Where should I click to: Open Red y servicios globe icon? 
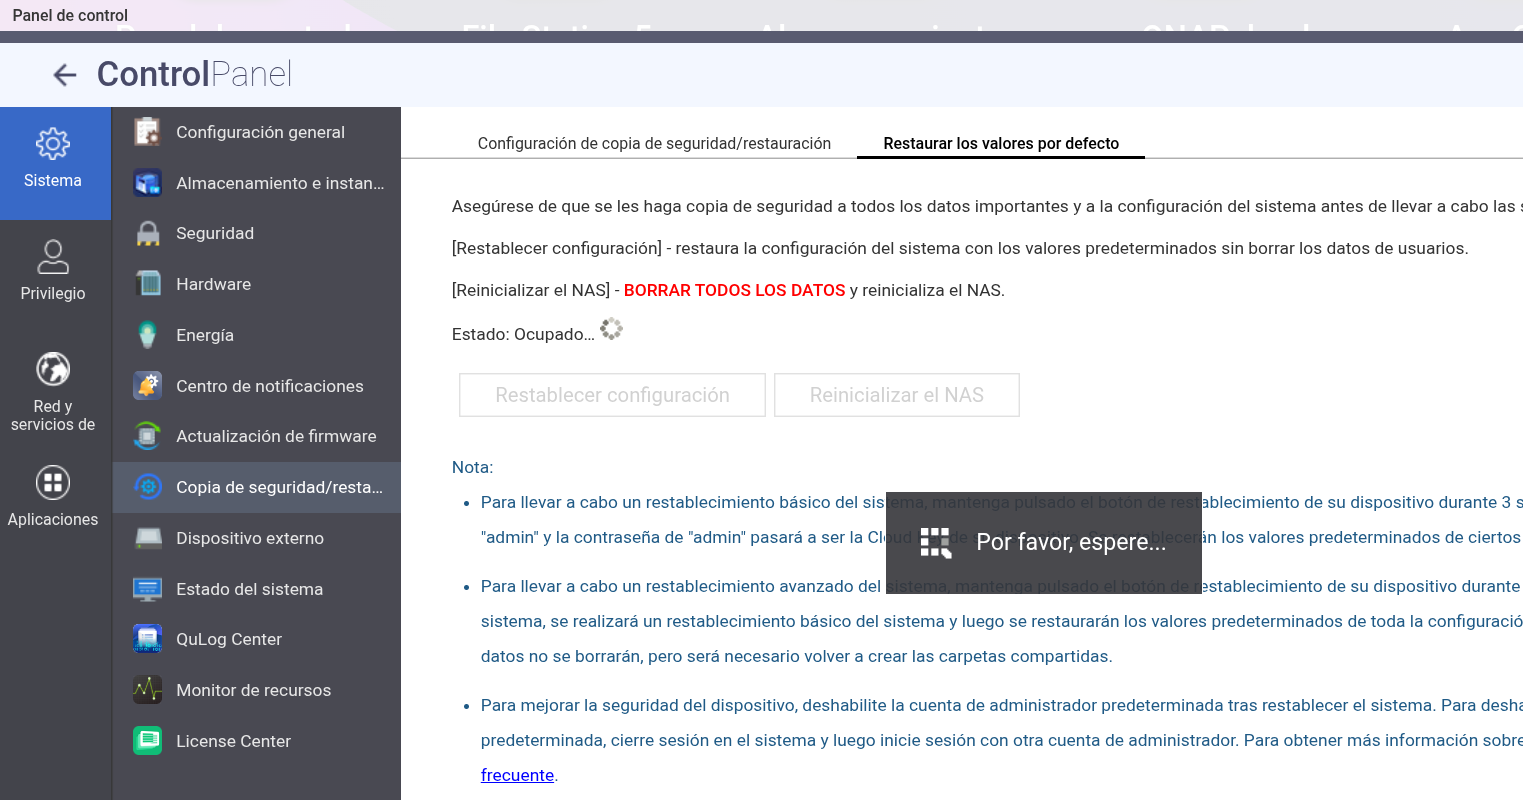click(53, 369)
